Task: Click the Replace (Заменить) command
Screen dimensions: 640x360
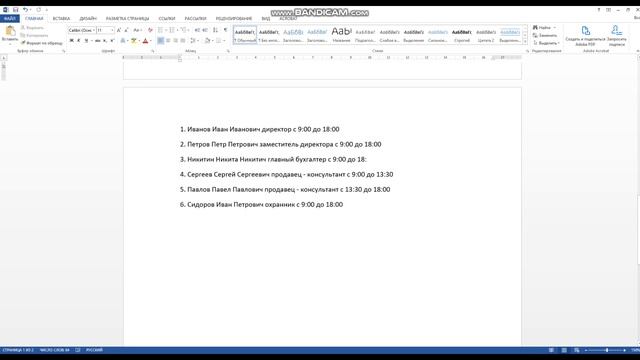Action: pos(545,36)
